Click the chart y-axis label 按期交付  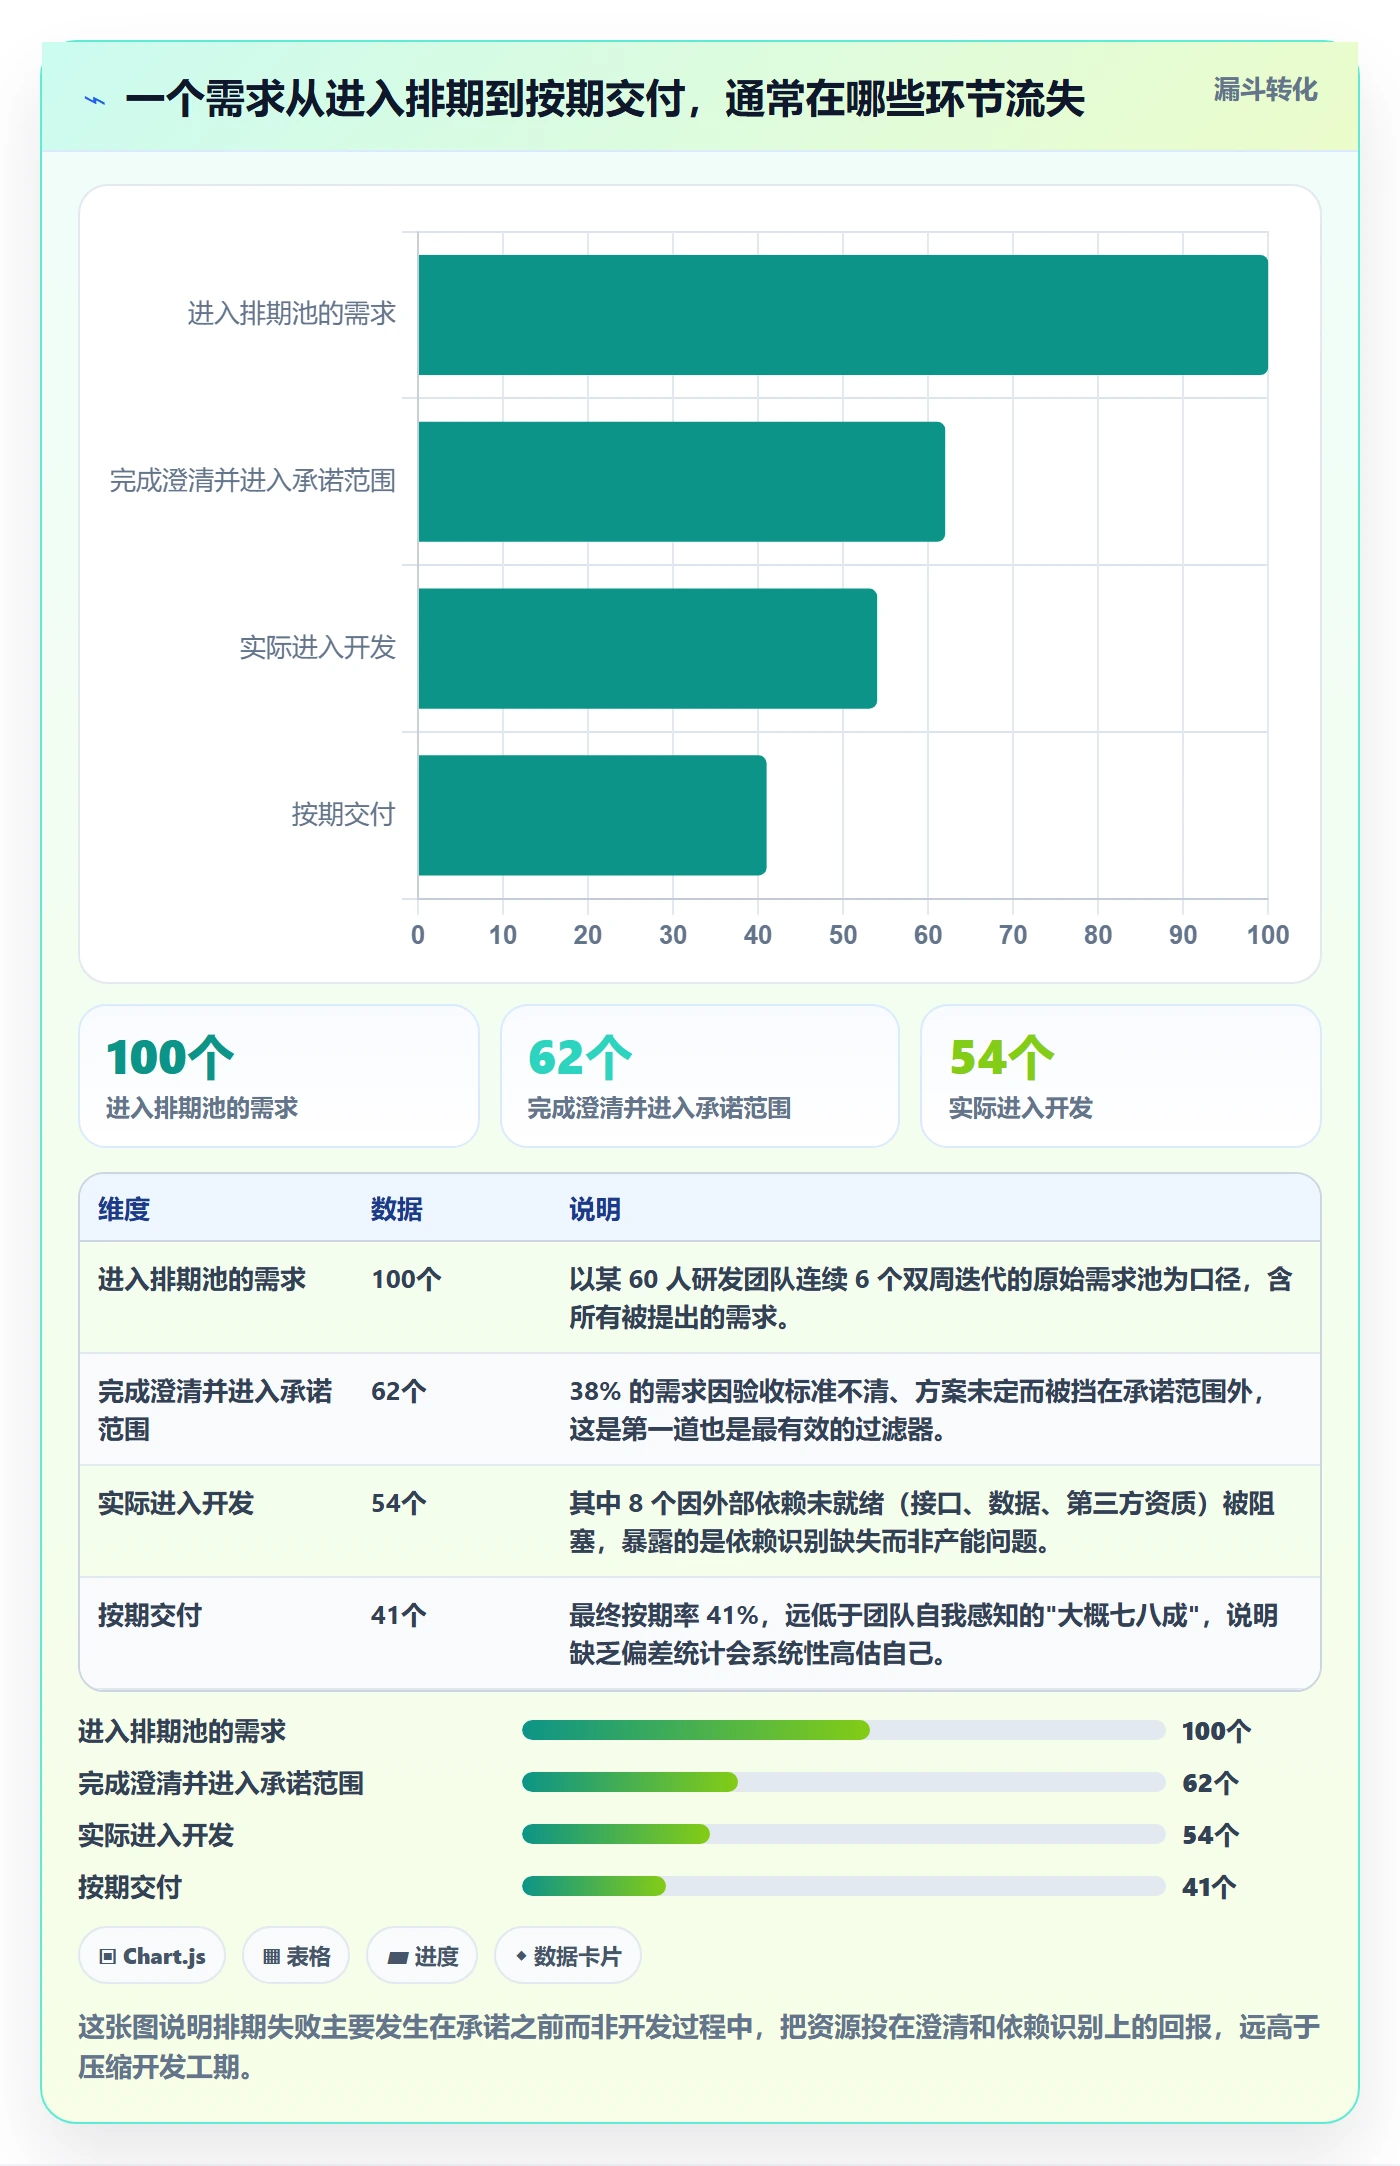[343, 815]
